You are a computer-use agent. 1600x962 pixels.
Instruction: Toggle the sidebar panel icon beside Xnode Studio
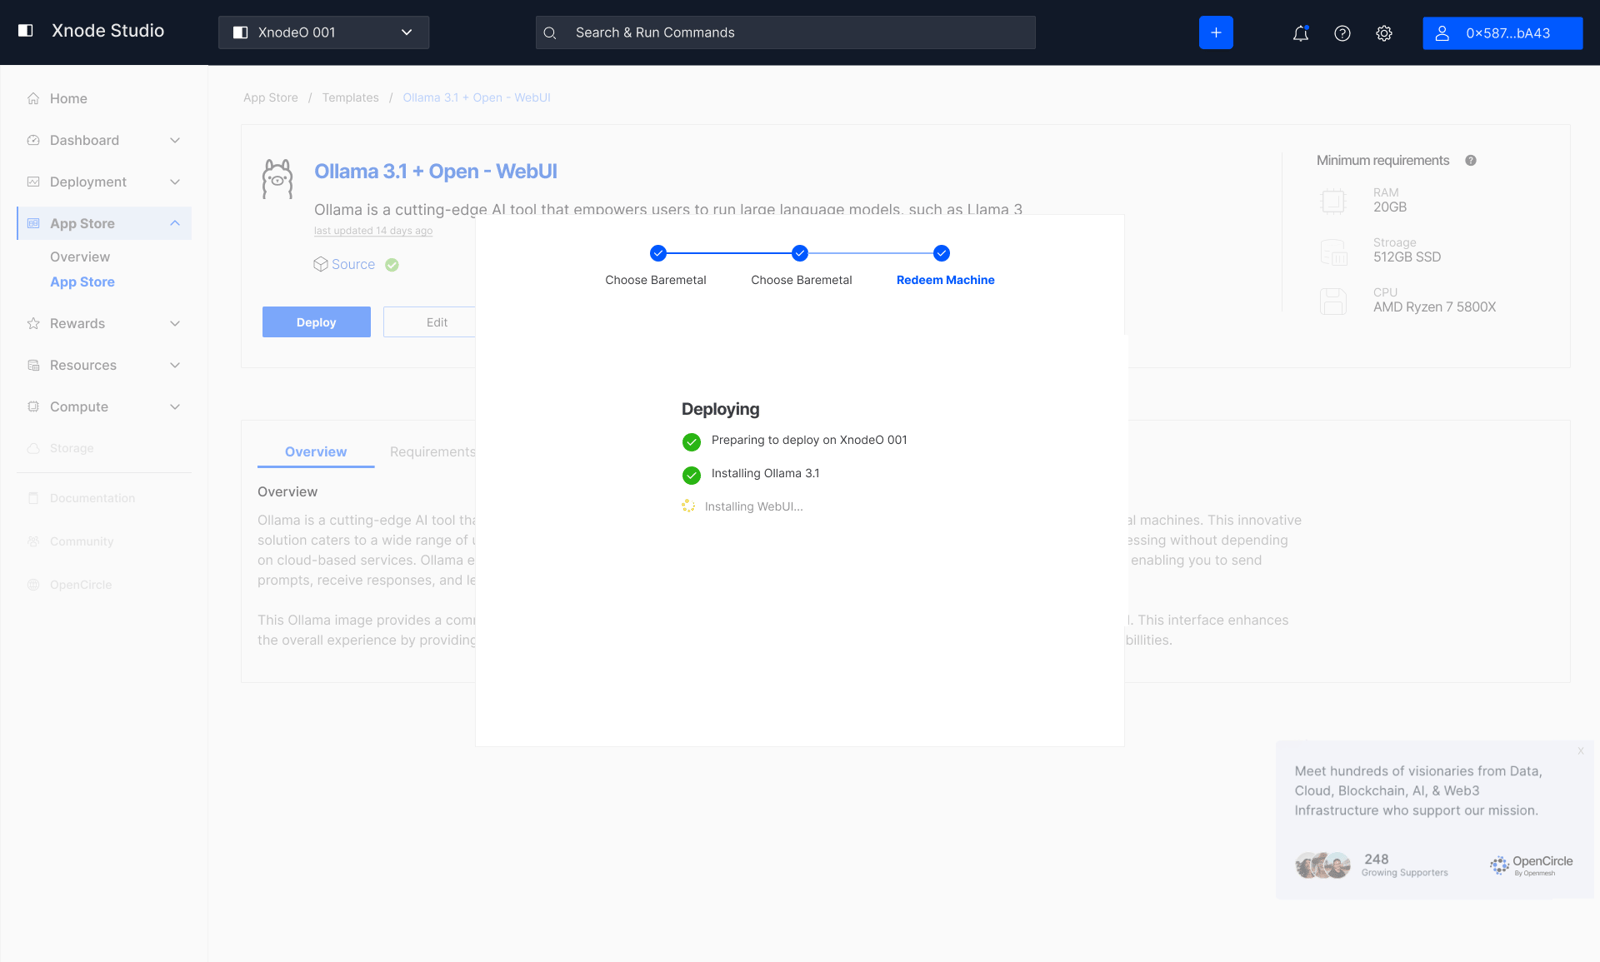click(x=26, y=31)
